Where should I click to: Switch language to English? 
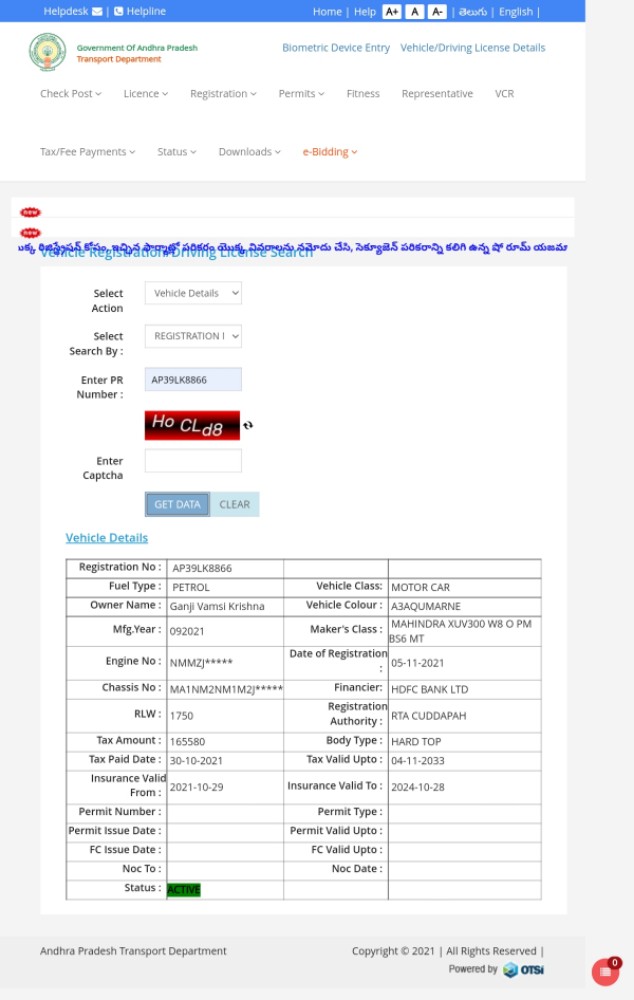515,11
